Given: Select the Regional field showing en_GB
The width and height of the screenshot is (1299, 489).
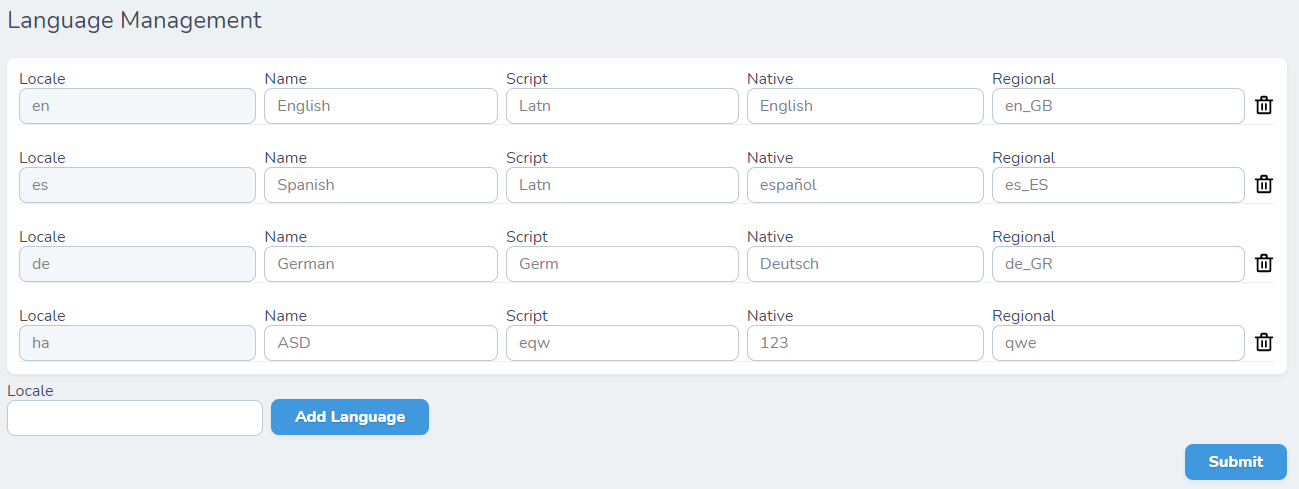Looking at the screenshot, I should tap(1117, 106).
